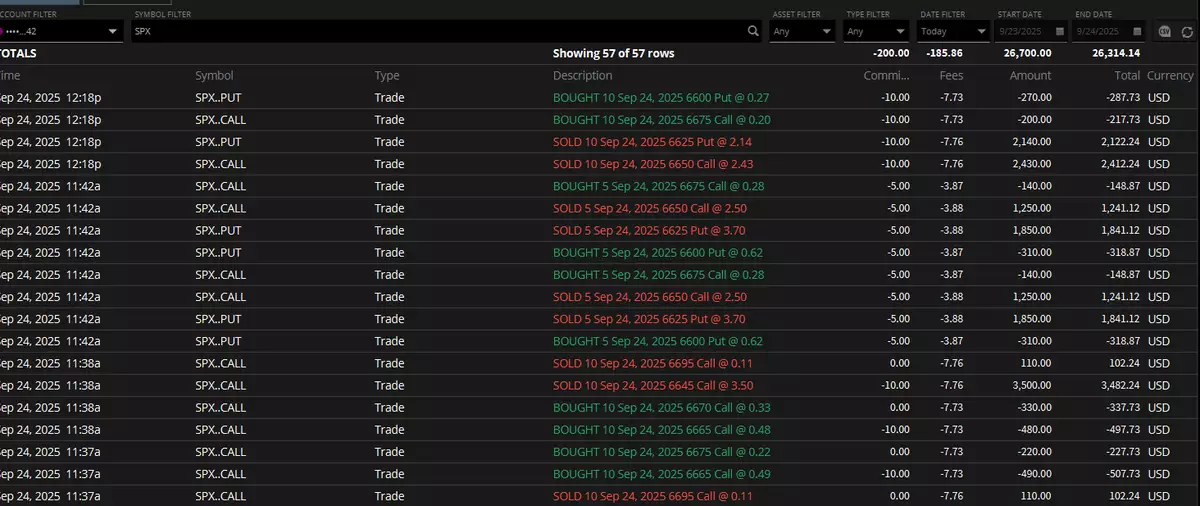
Task: Click the search magnifier in Symbol Filter
Action: 754,32
